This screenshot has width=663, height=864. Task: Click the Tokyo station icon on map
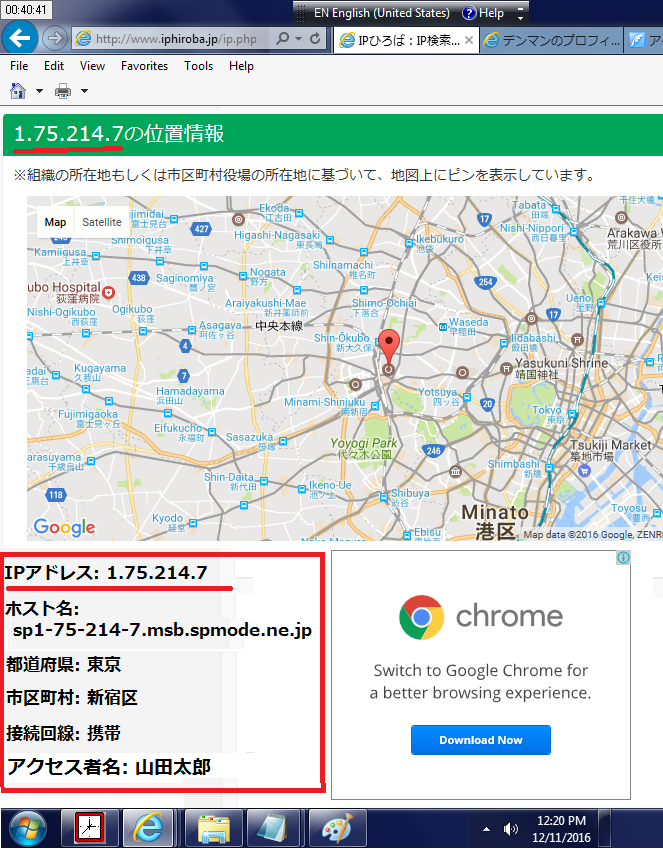572,414
